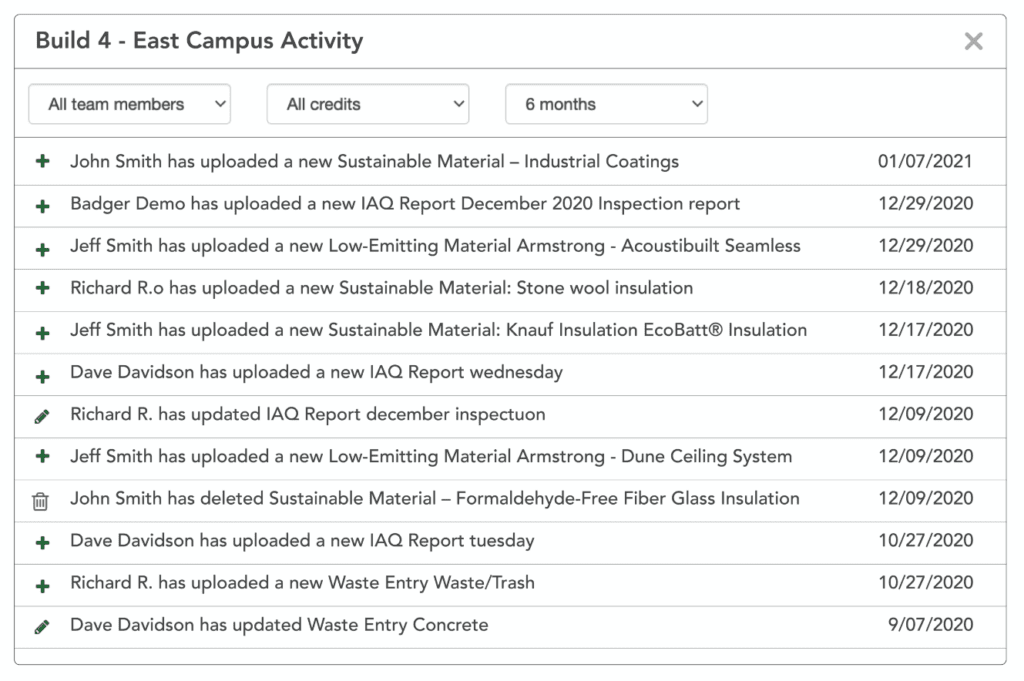Open the 6 months time range dropdown
Viewport: 1024px width, 681px height.
pos(606,104)
